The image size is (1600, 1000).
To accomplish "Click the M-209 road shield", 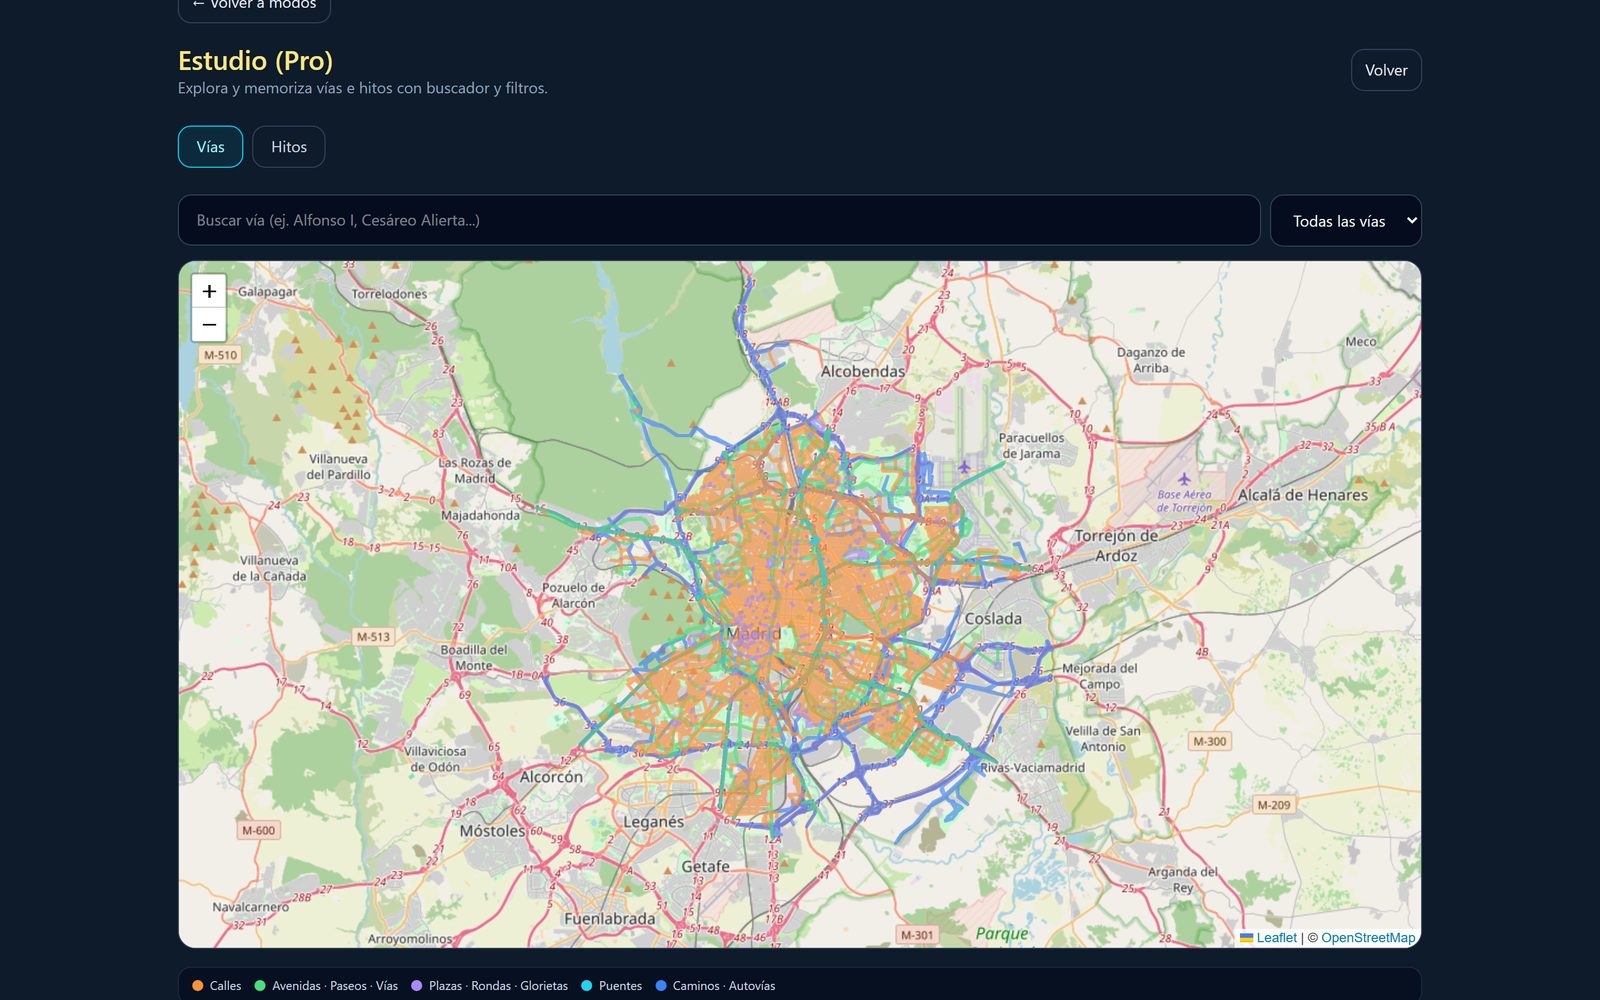I will coord(1274,805).
